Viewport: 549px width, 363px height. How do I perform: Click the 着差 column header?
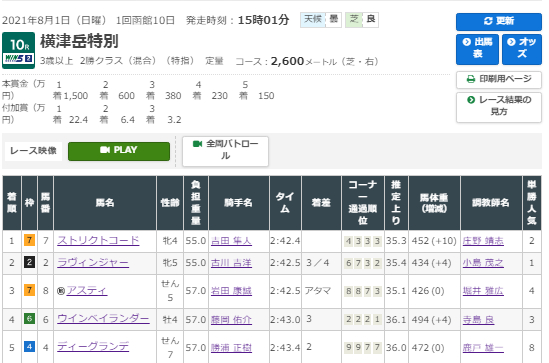321,203
